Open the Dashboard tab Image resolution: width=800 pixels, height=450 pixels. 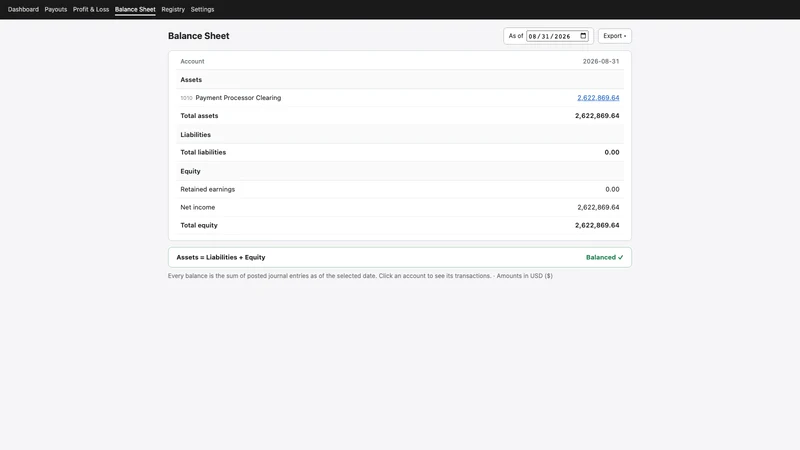tap(23, 9)
